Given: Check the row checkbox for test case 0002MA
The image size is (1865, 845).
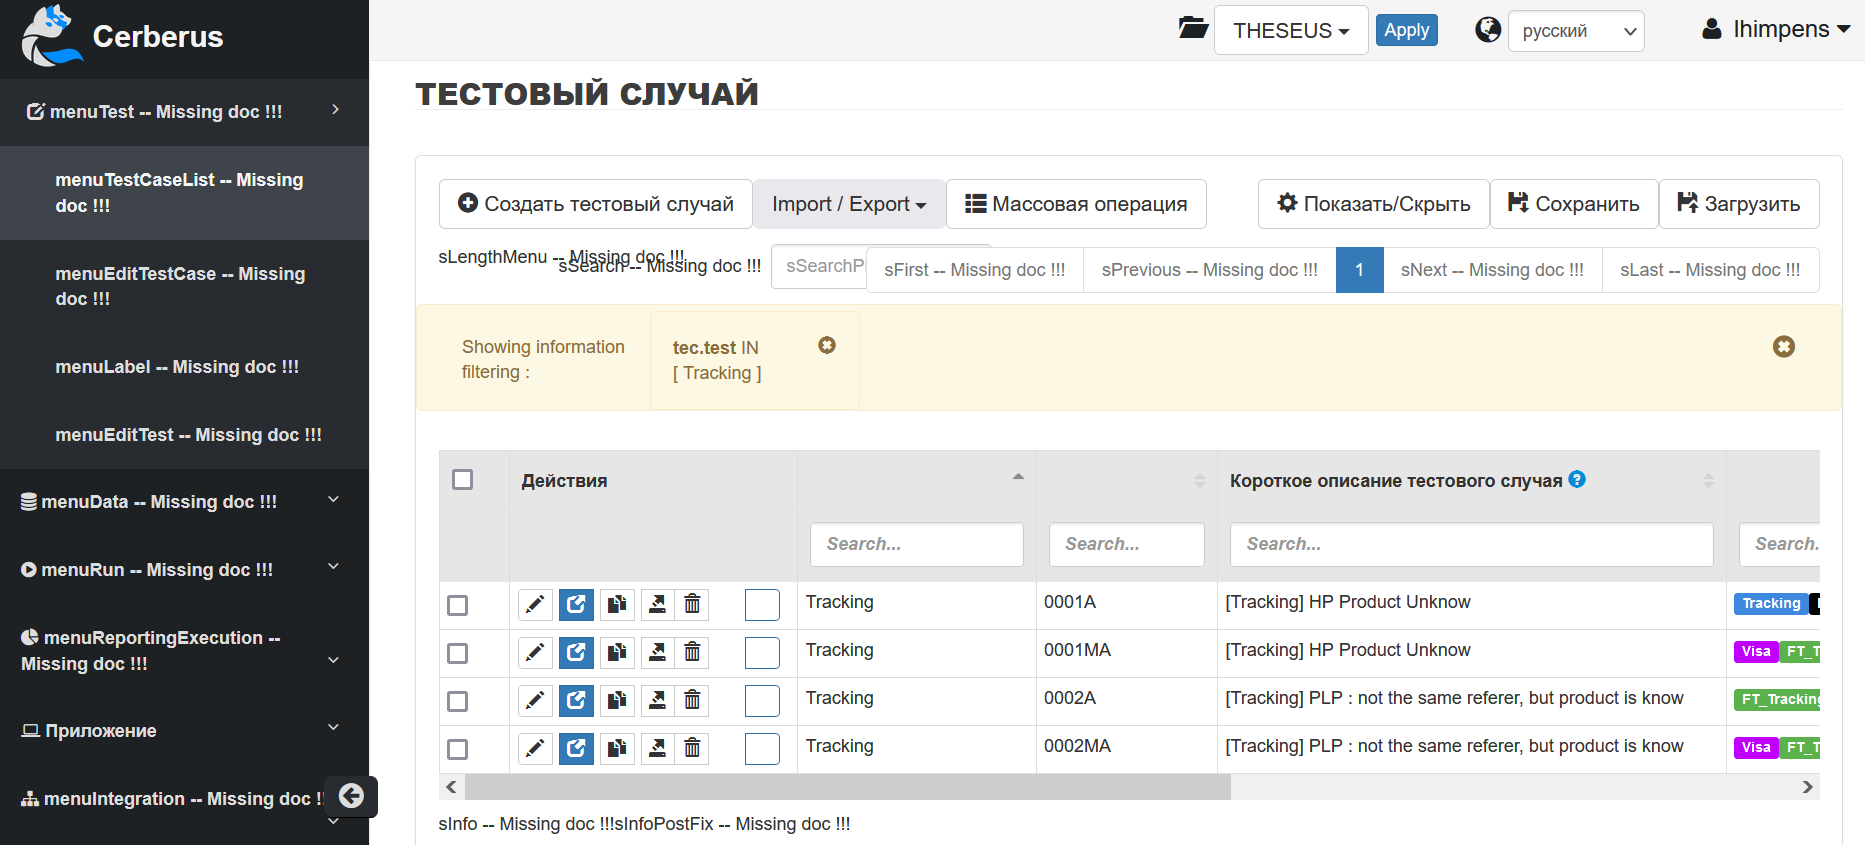Looking at the screenshot, I should [x=458, y=749].
